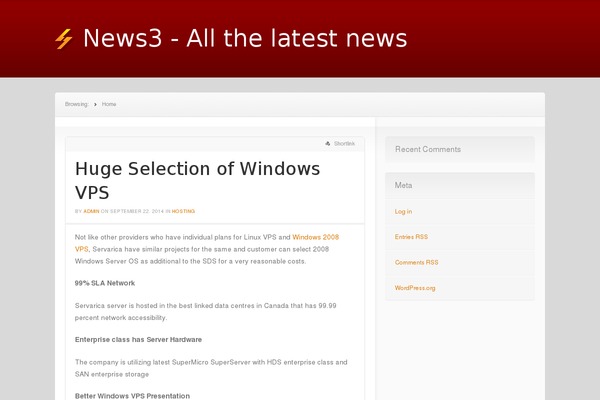Click the Better Windows VPS Presentation heading
600x400 pixels.
[132, 396]
